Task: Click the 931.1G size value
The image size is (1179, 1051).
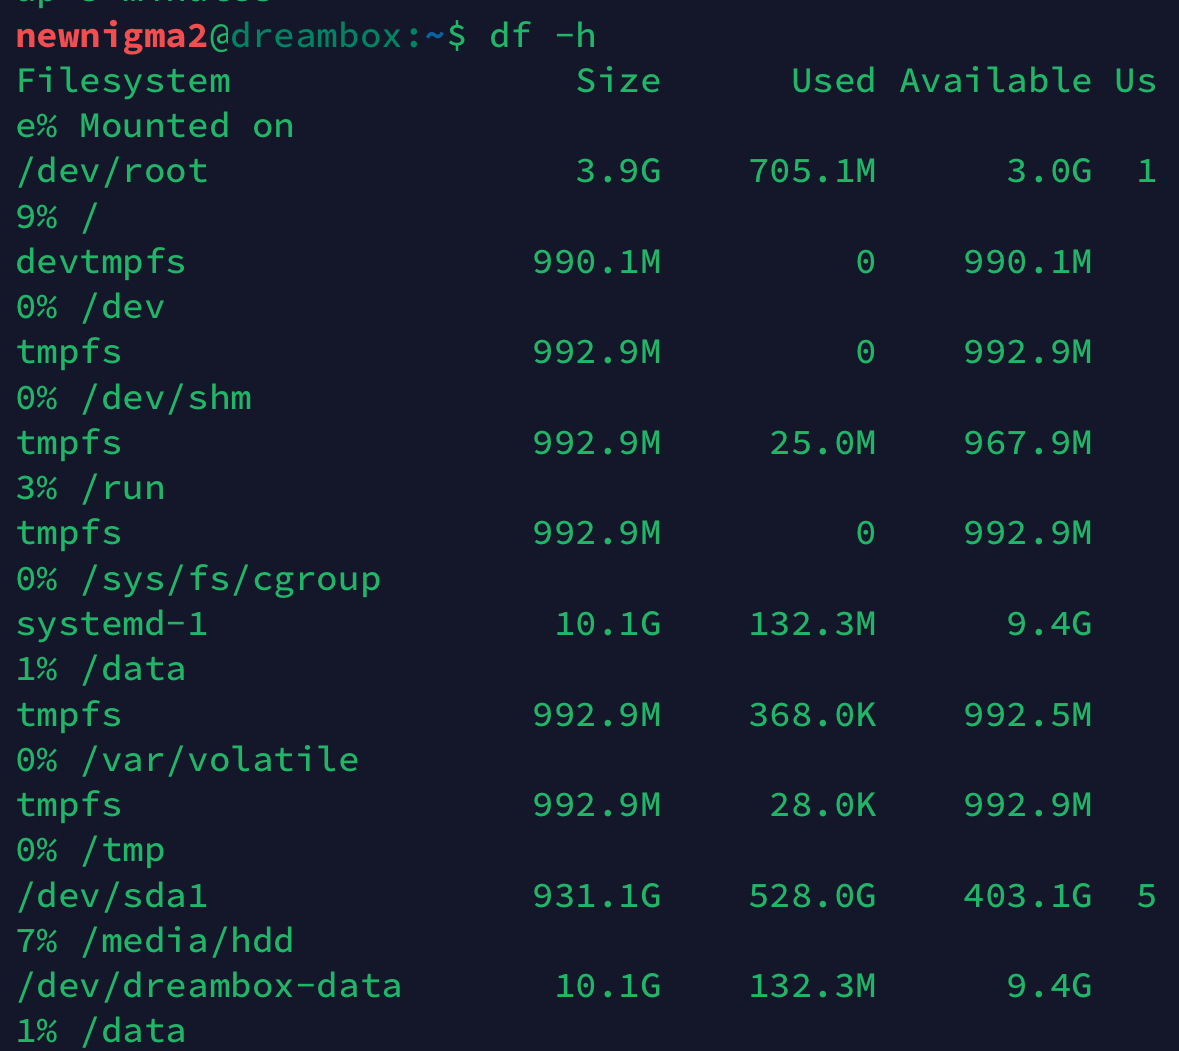Action: [596, 895]
